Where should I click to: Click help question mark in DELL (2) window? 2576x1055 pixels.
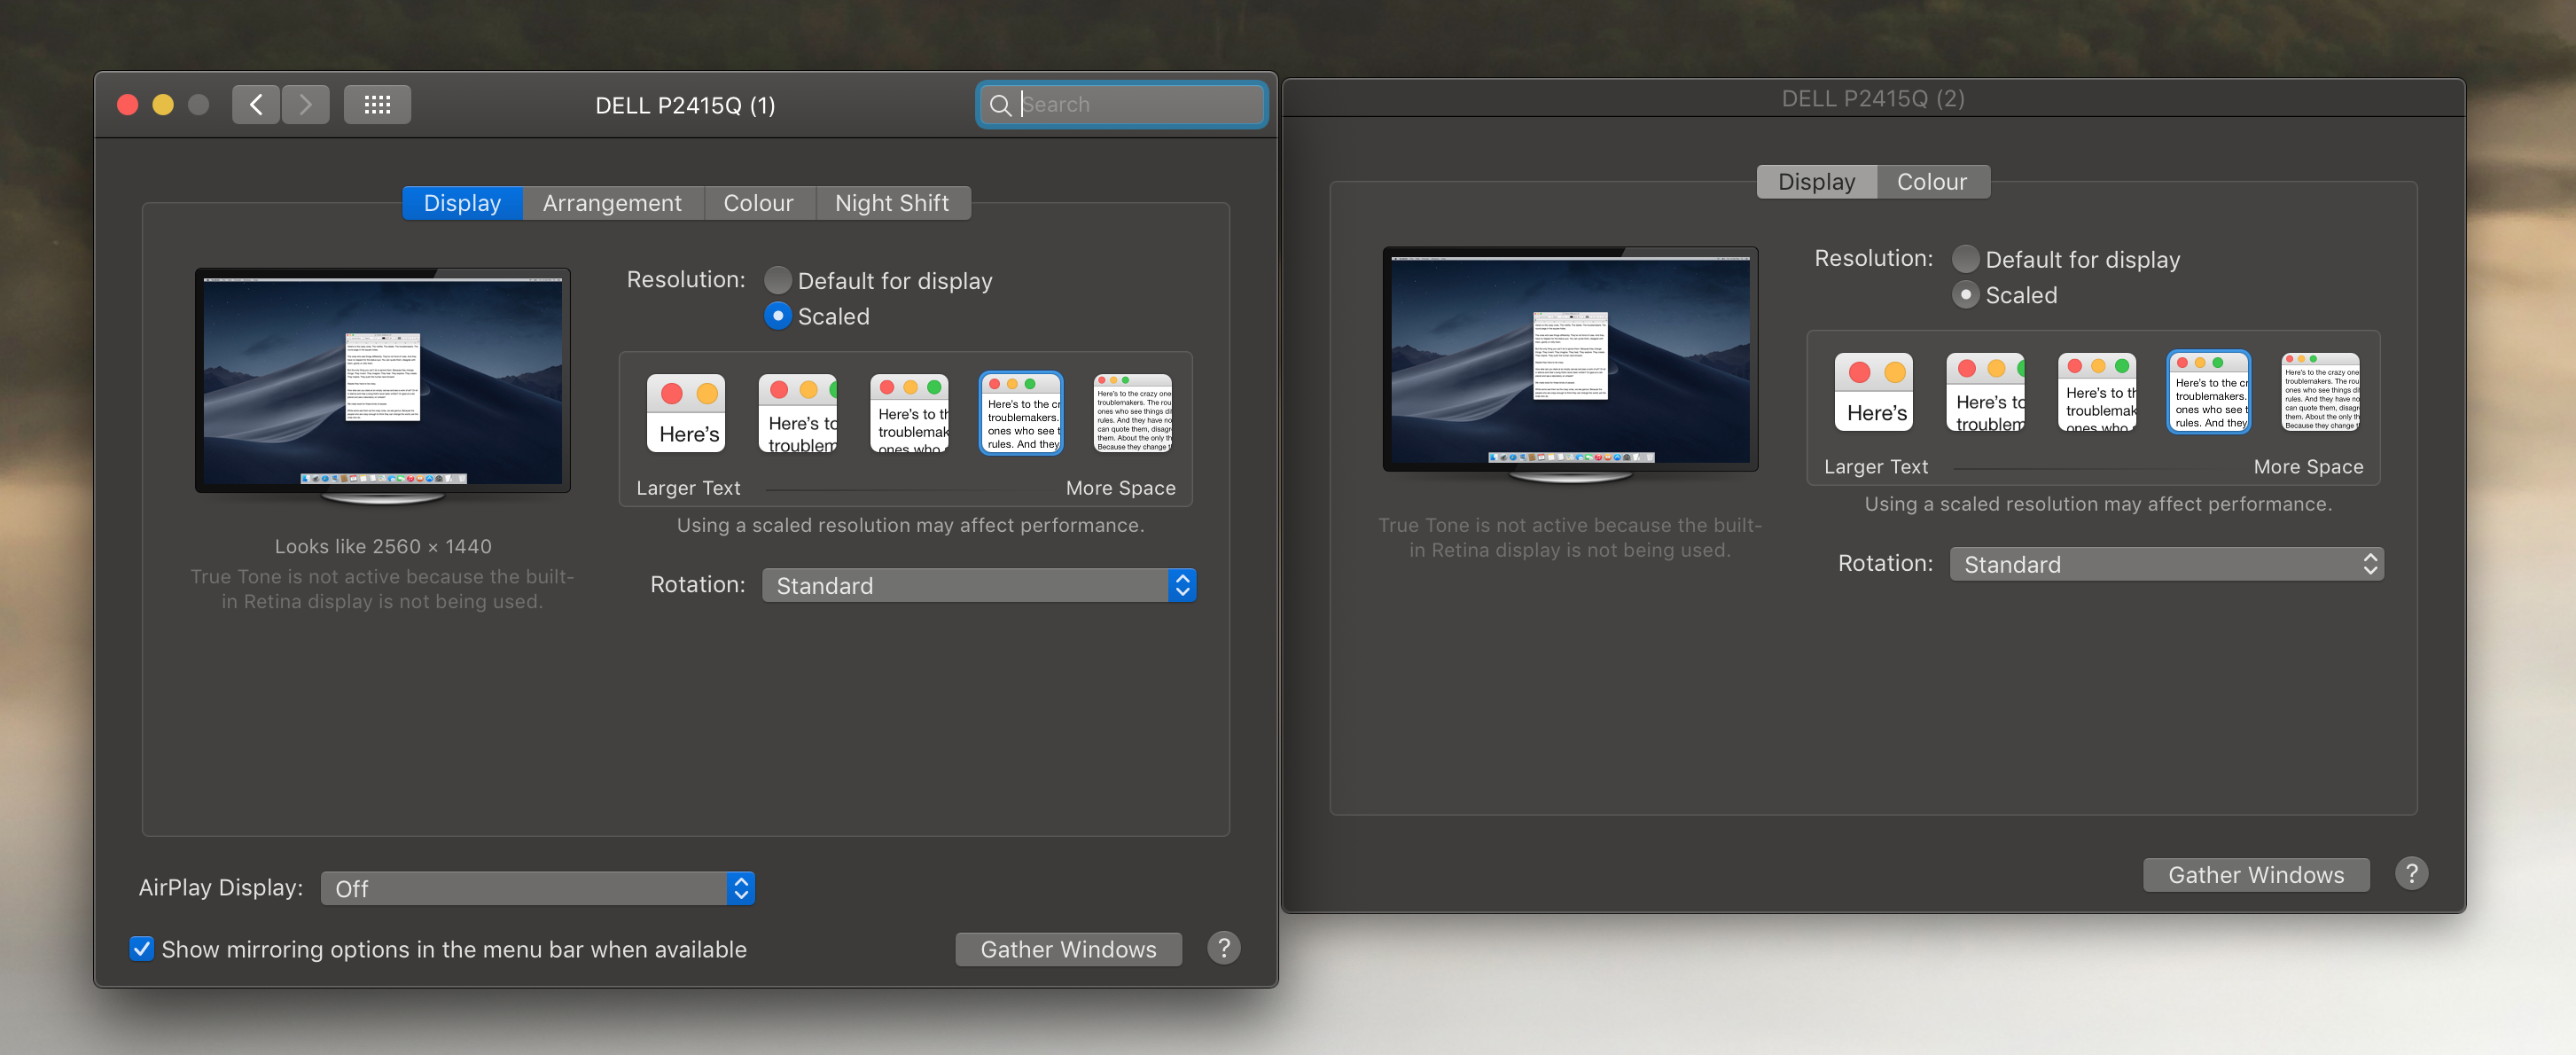pyautogui.click(x=2411, y=873)
